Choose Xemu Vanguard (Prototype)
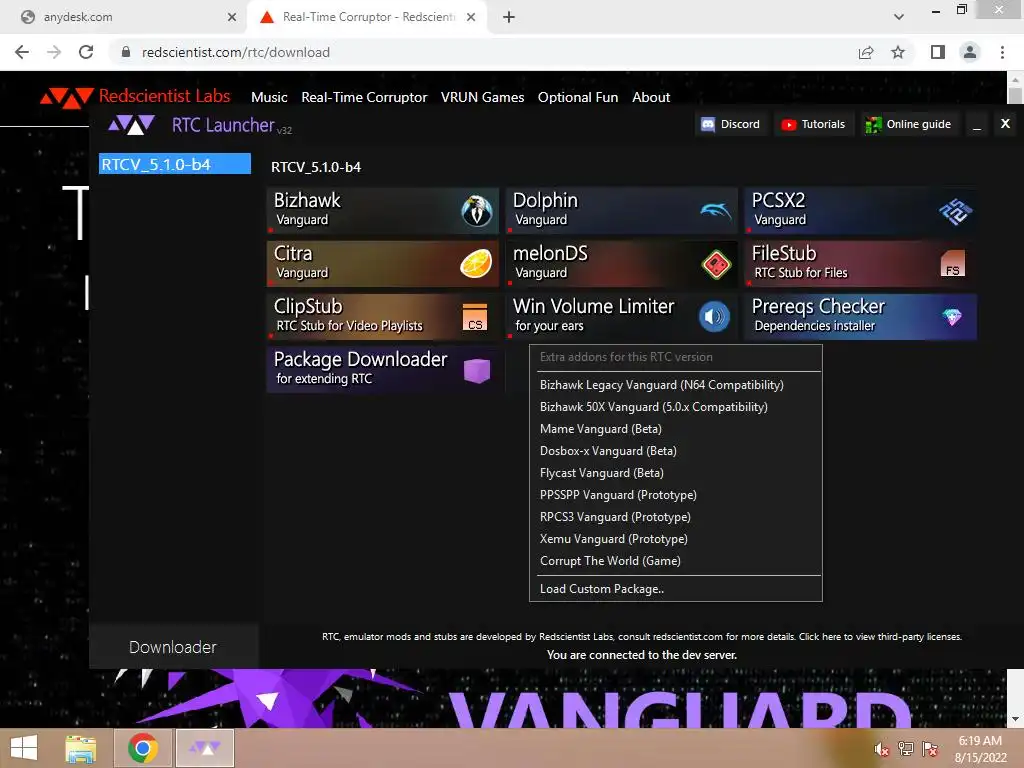1024x768 pixels. 675,539
